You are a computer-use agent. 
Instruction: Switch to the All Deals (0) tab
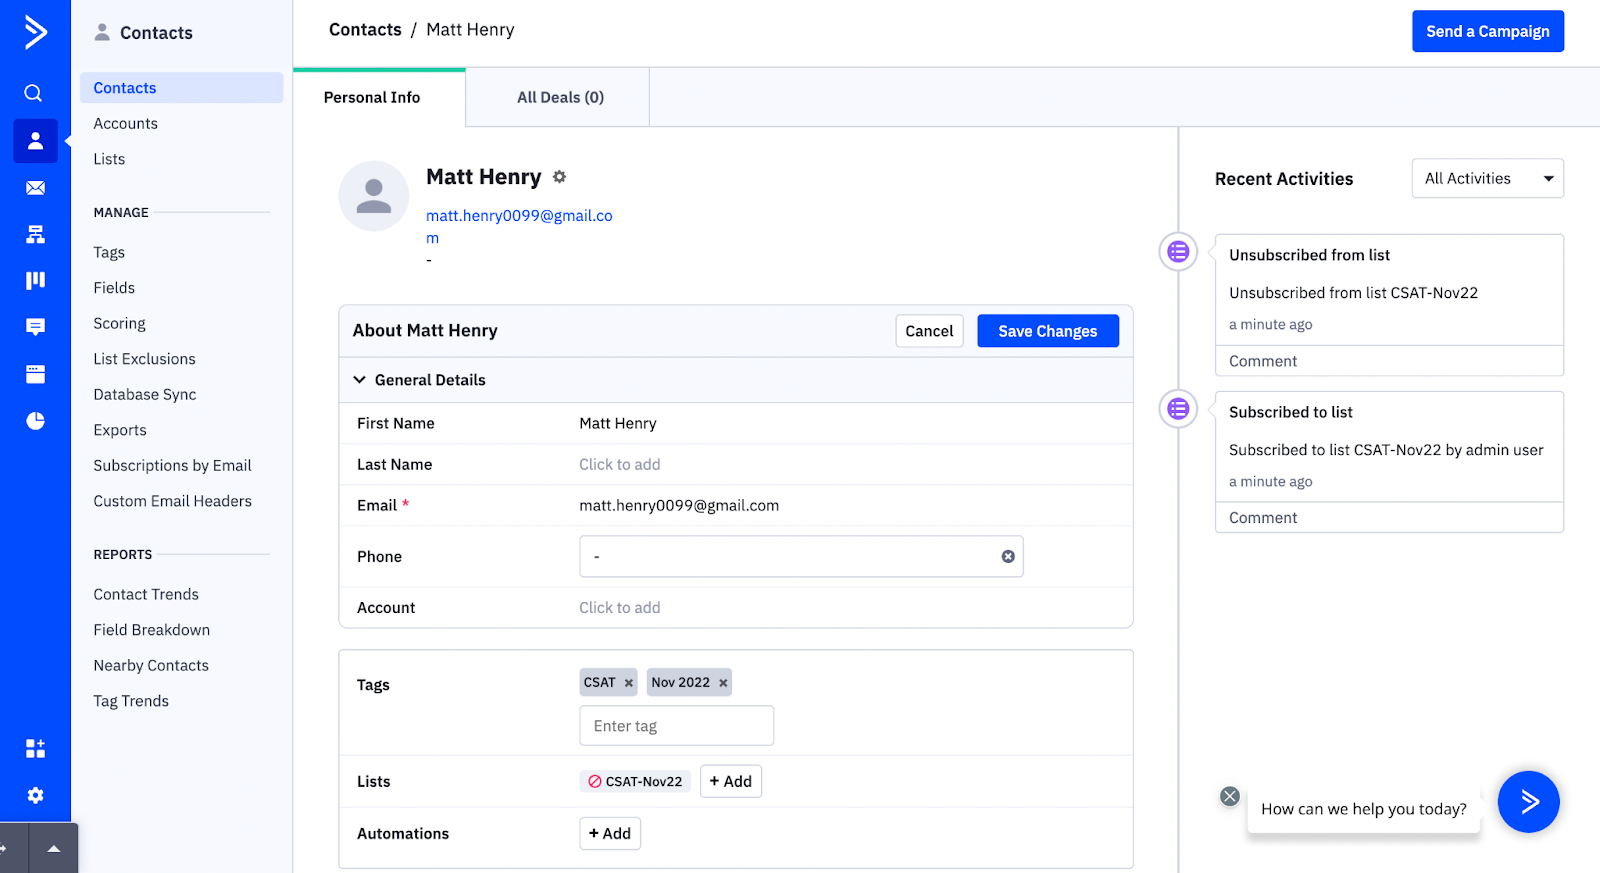coord(560,97)
